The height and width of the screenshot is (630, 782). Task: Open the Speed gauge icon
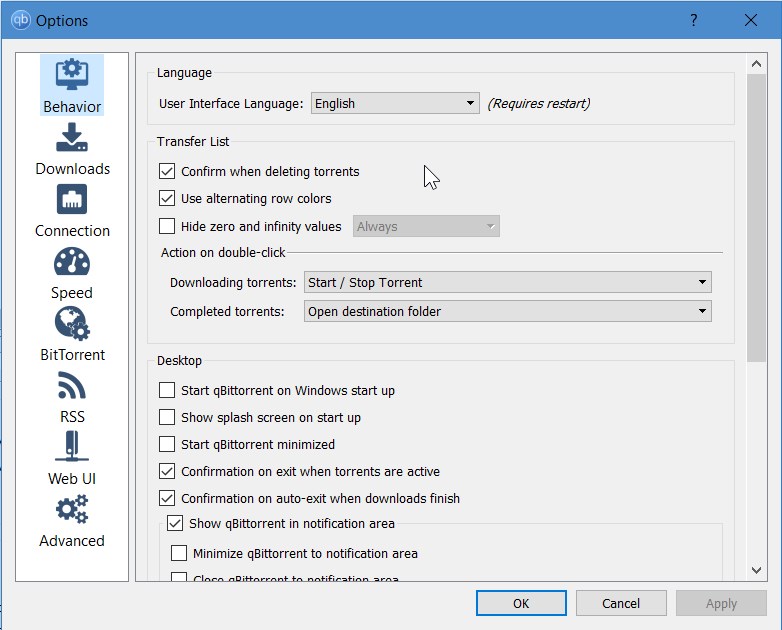click(x=72, y=261)
